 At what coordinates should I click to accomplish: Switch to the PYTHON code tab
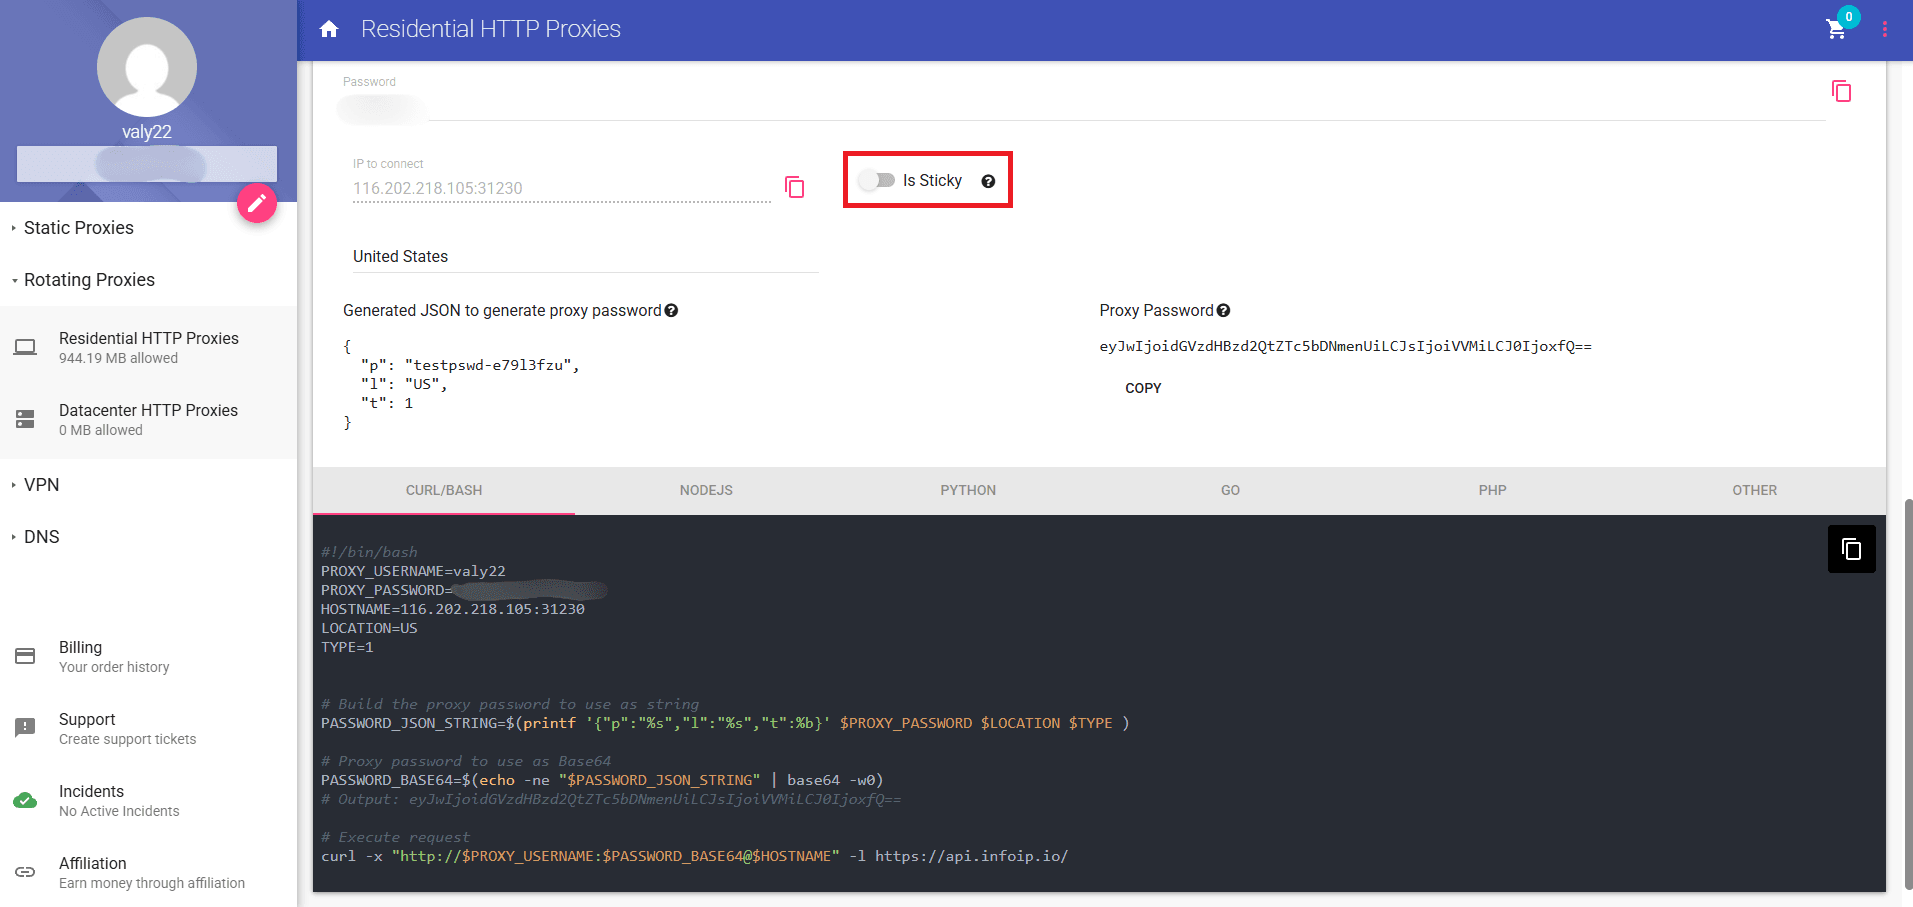pyautogui.click(x=967, y=490)
